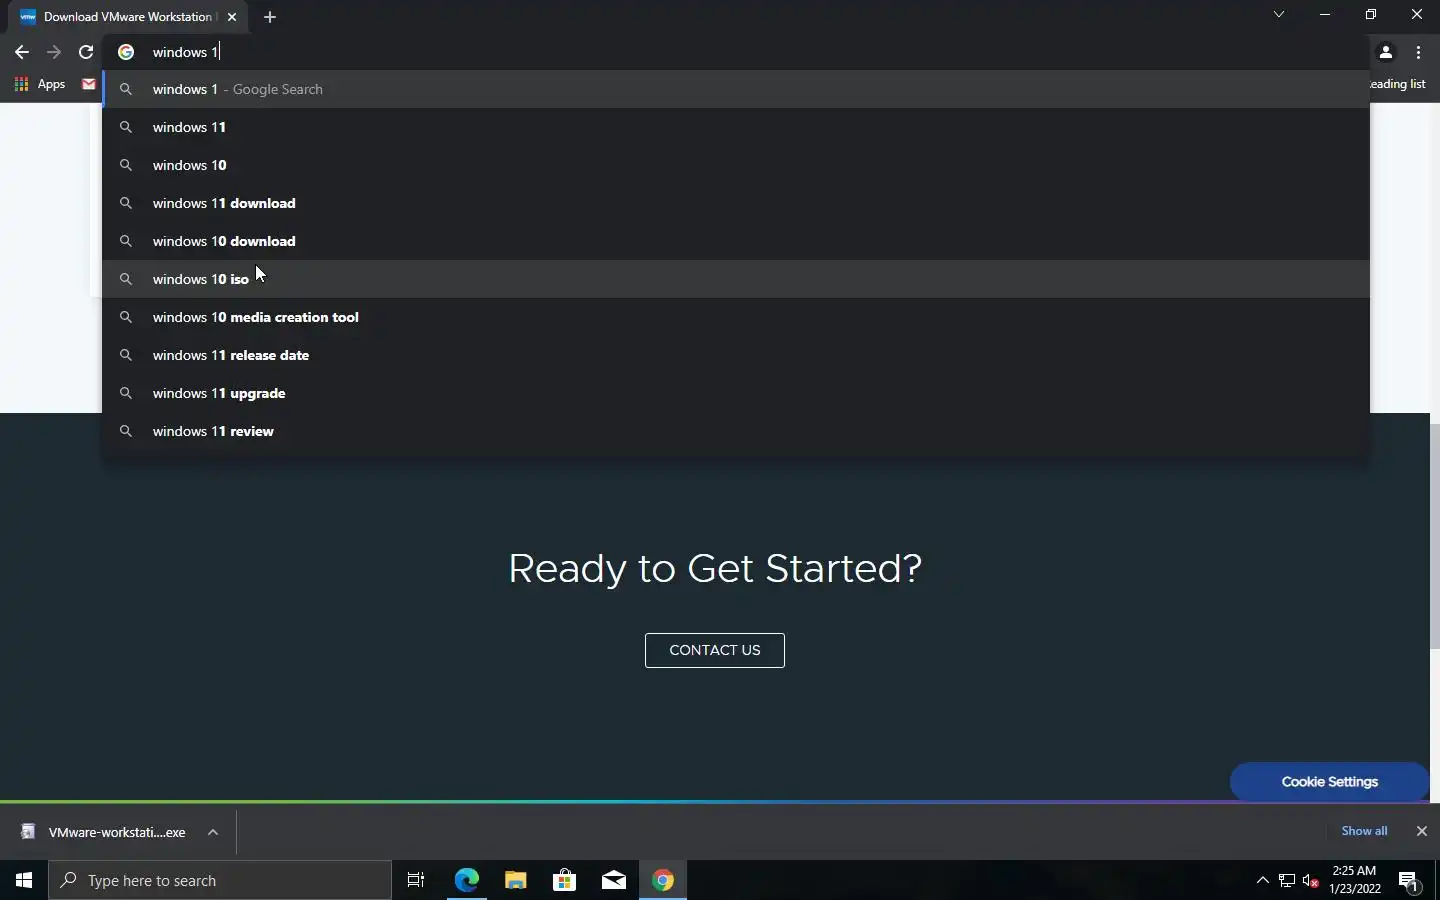
Task: Reload the page with the refresh icon
Action: click(x=86, y=52)
